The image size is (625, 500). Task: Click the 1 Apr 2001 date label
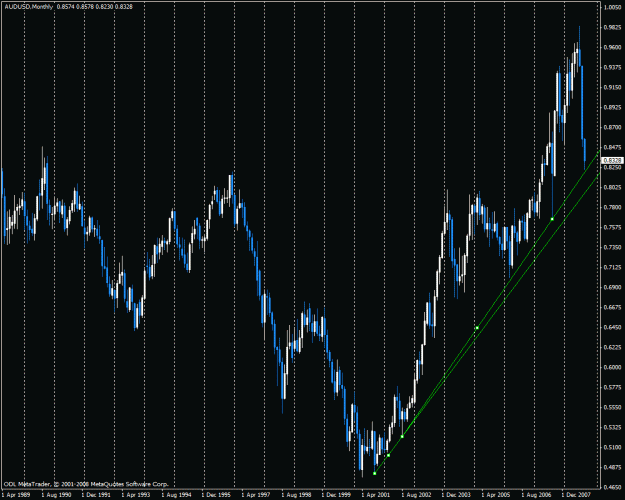point(377,495)
